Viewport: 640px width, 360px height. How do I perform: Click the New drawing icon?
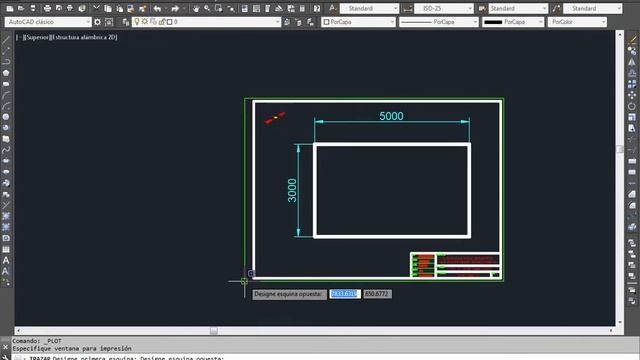10,8
